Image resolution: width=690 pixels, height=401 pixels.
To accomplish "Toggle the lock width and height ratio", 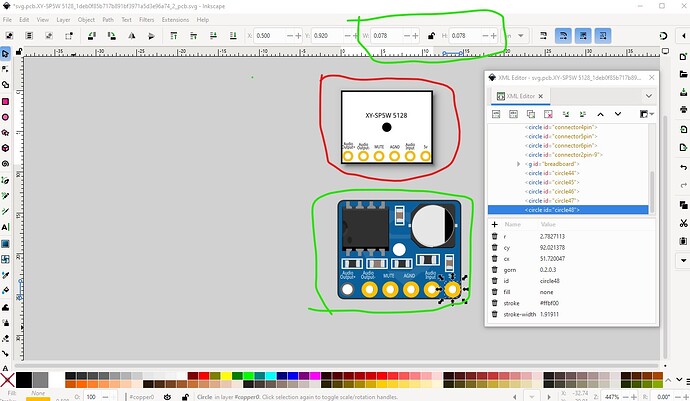I will tap(430, 35).
